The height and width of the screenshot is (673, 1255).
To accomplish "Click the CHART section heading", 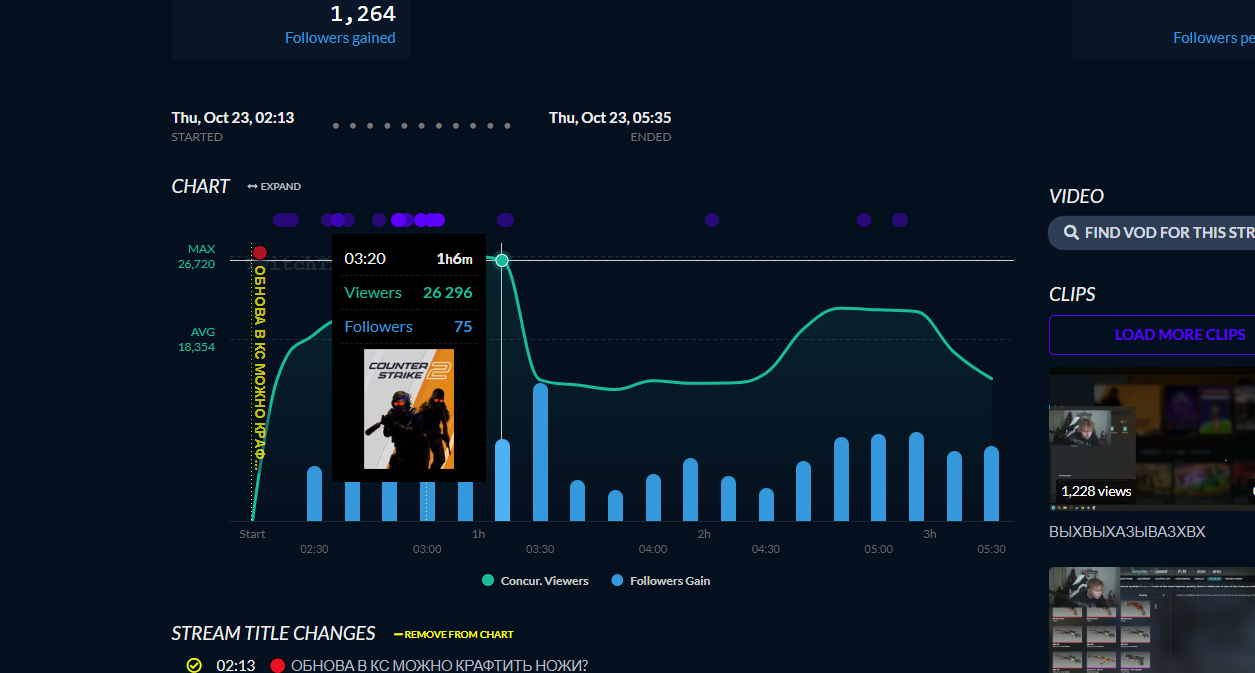I will coord(200,187).
